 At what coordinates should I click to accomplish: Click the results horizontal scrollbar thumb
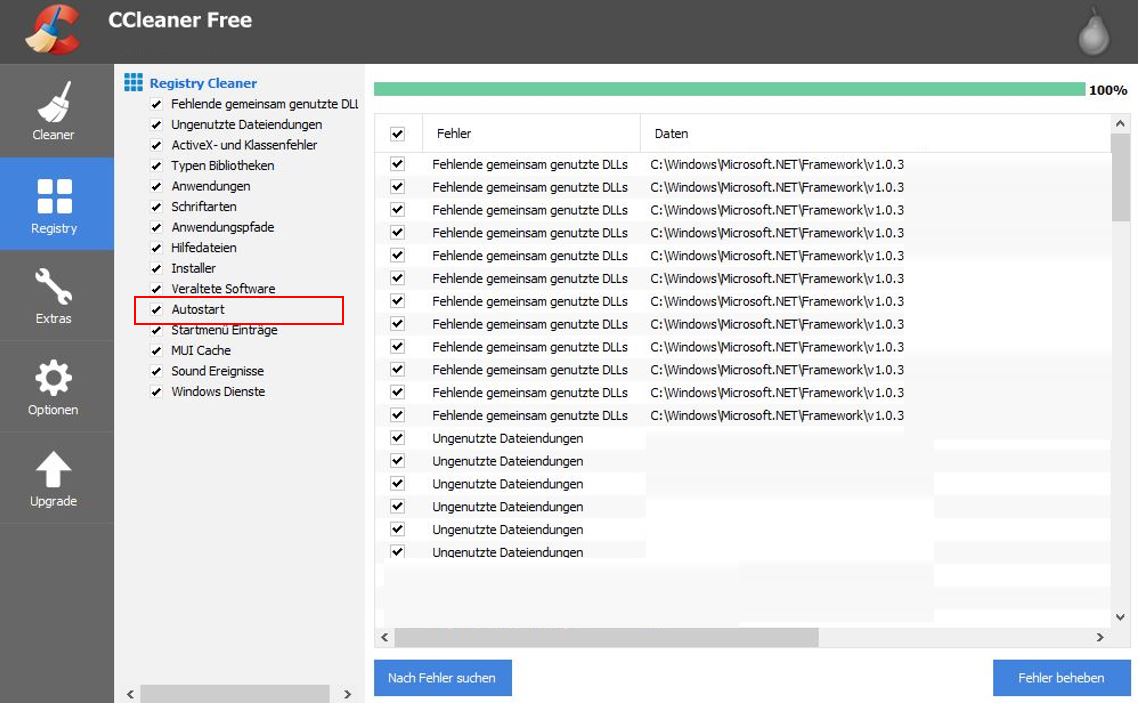pos(606,637)
